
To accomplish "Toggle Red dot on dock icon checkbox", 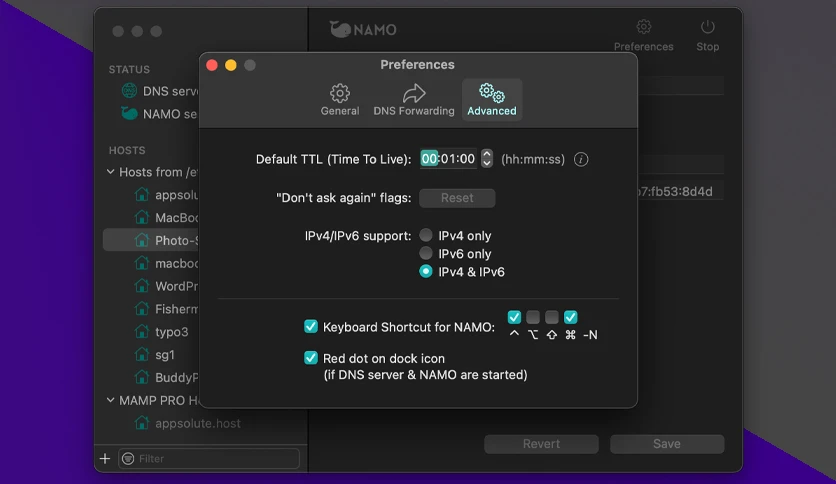I will (x=311, y=358).
